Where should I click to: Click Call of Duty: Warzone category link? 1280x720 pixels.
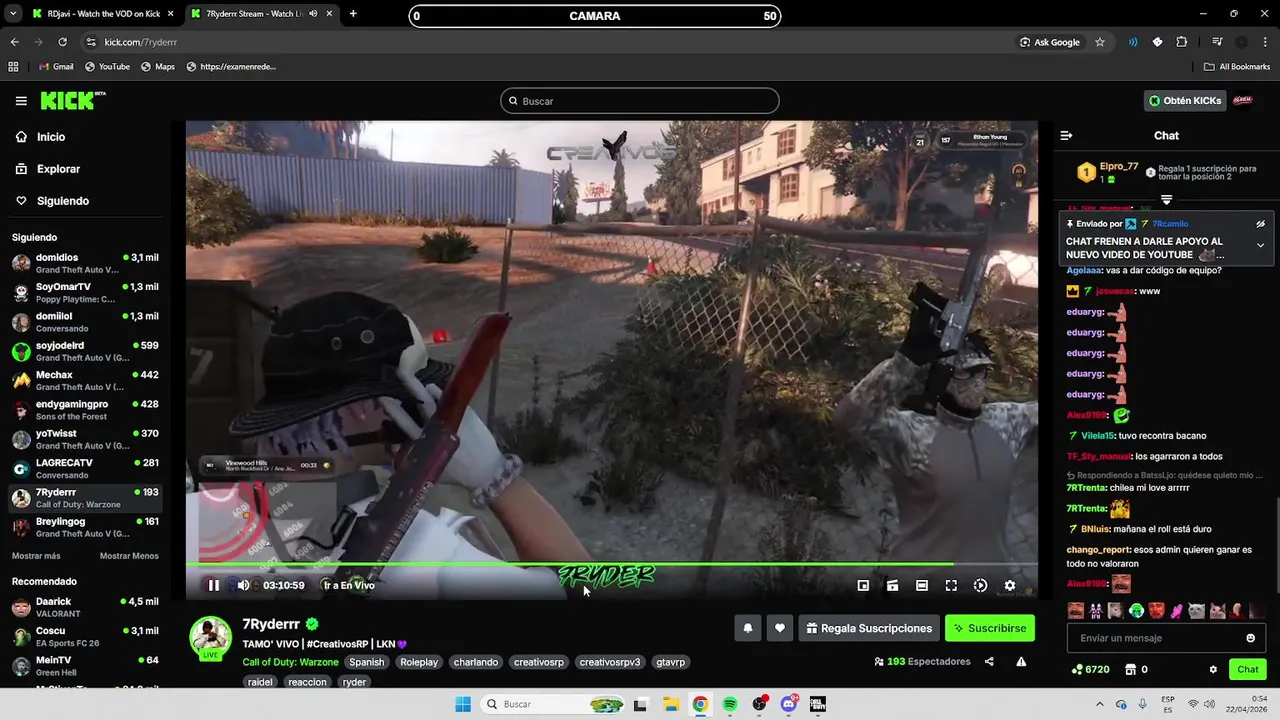290,662
